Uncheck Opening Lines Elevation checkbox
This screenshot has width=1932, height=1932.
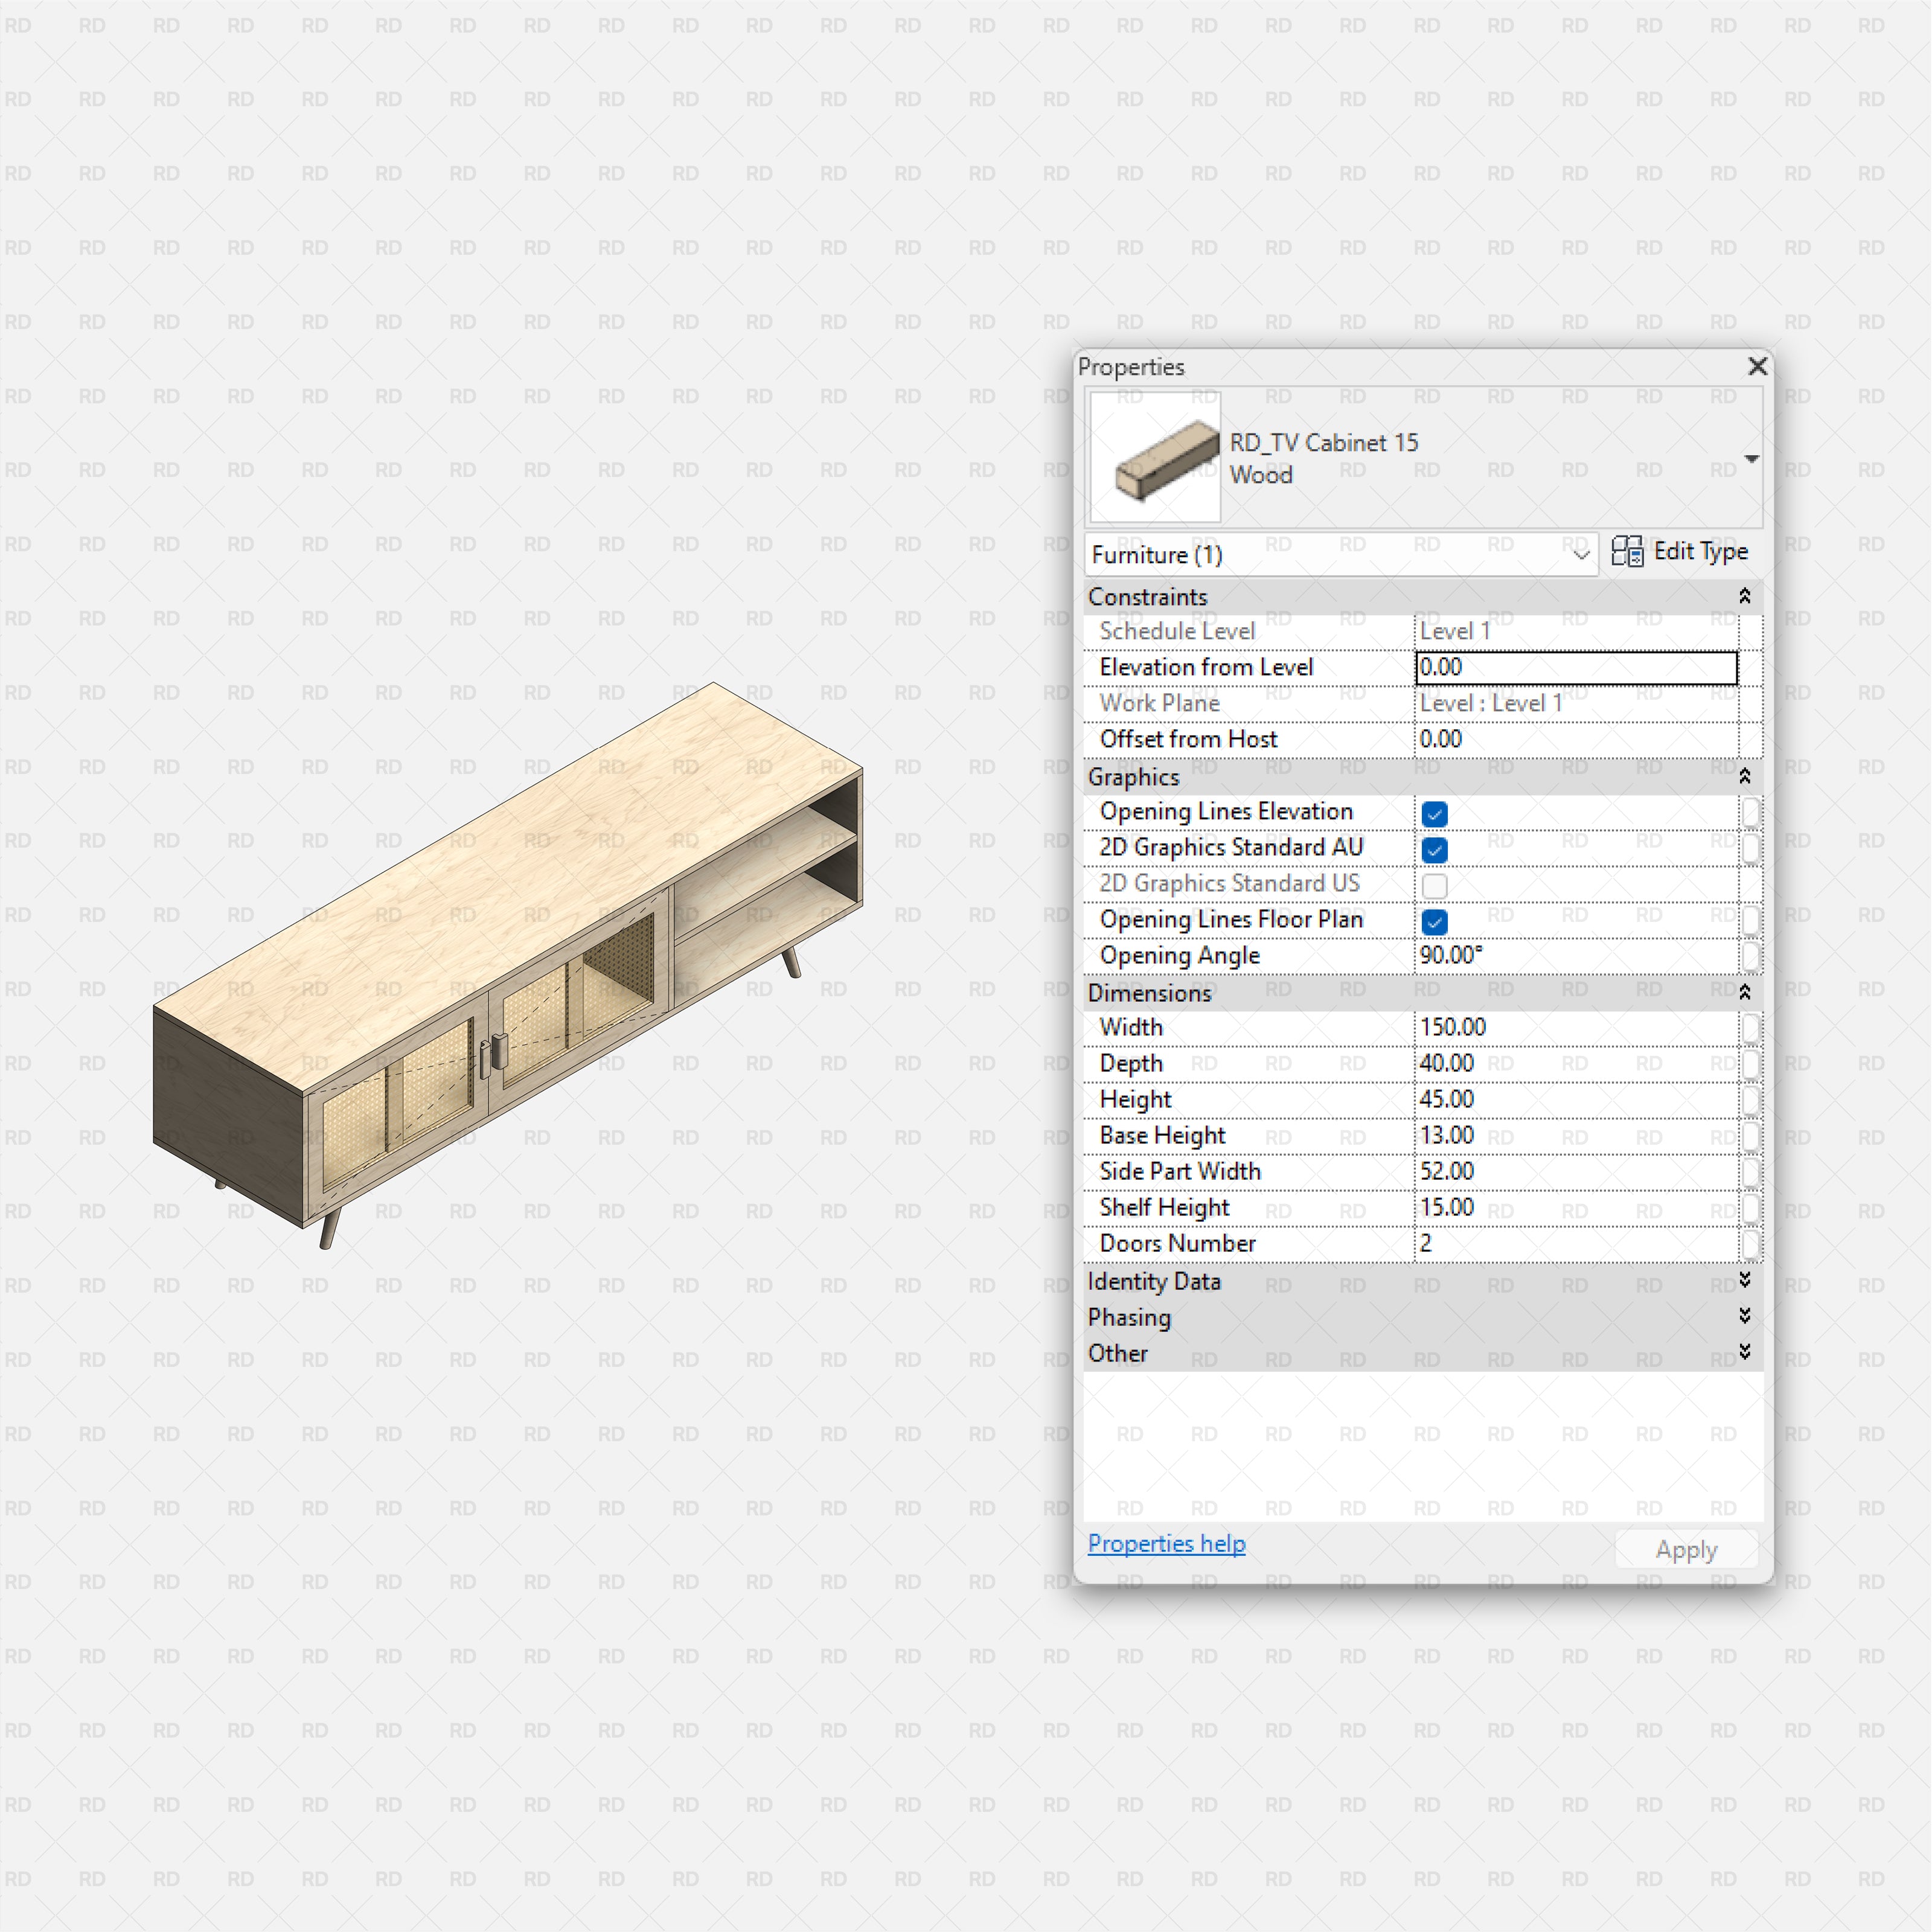coord(1434,813)
